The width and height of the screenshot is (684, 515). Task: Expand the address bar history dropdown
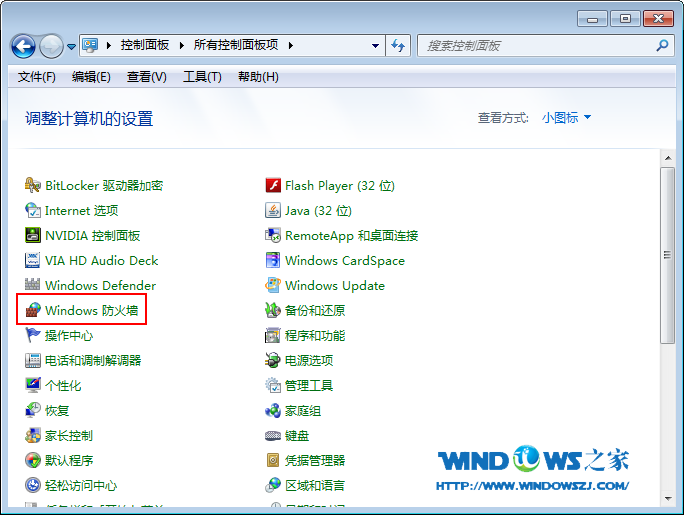pyautogui.click(x=375, y=45)
